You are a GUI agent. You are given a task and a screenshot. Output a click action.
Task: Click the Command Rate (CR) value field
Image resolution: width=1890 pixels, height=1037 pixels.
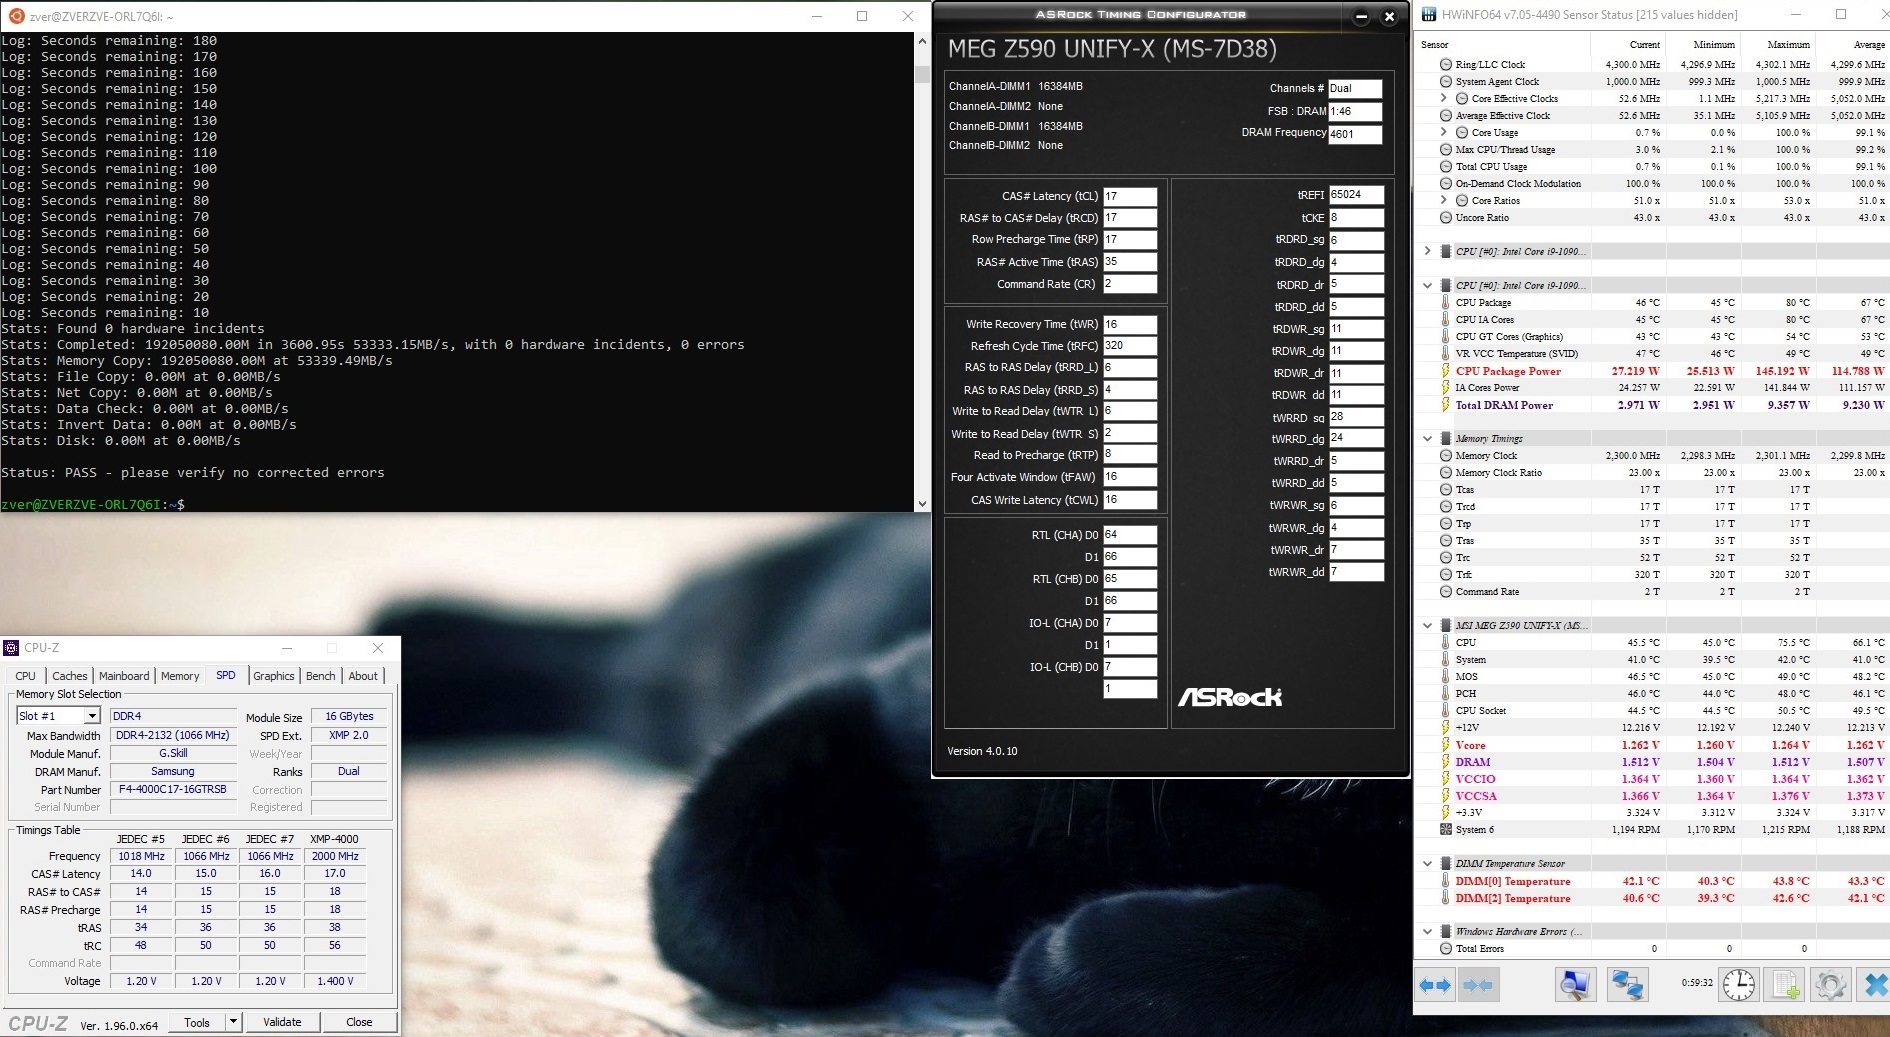pos(1130,284)
